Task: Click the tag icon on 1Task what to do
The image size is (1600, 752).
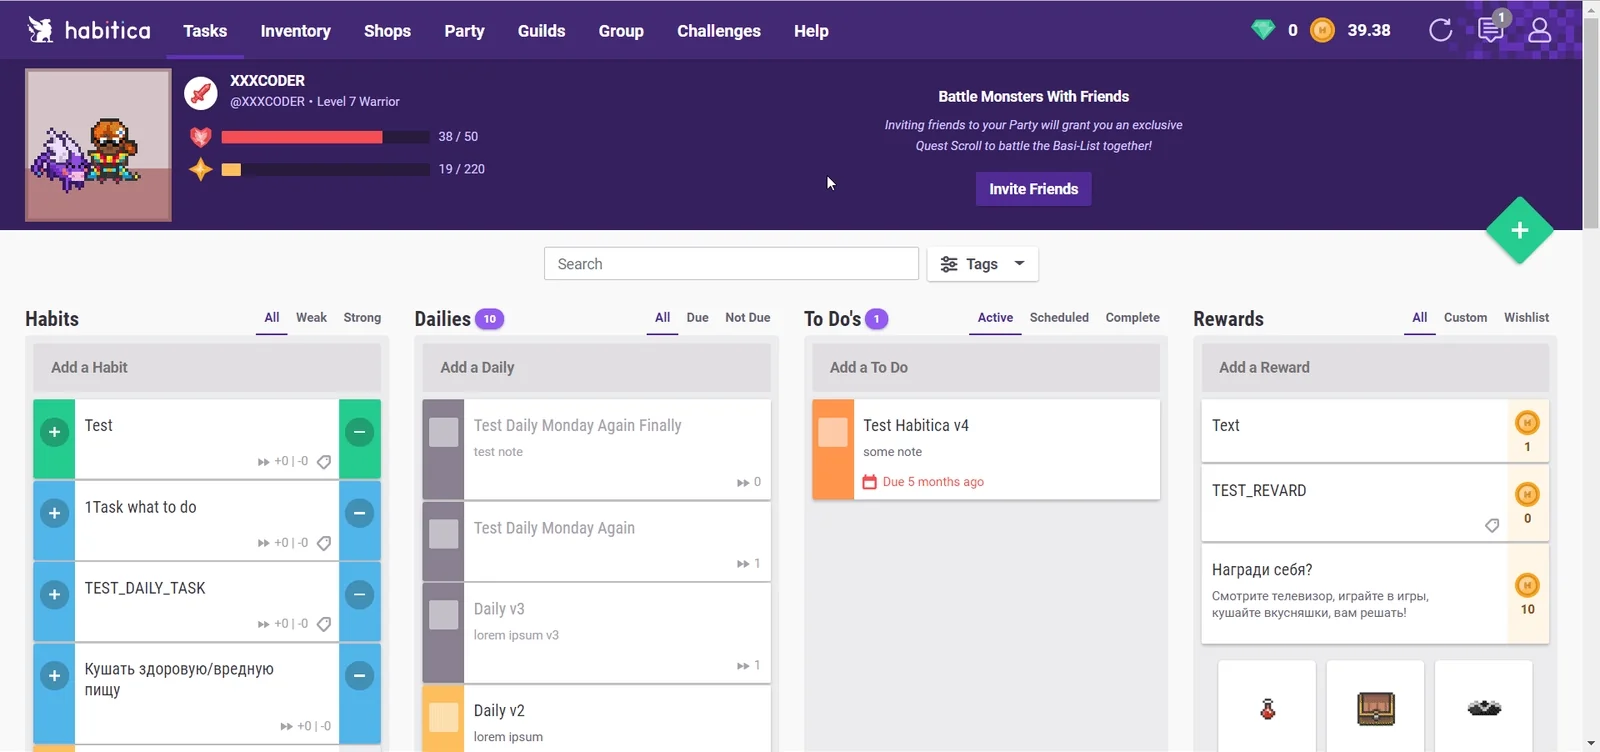Action: tap(324, 543)
